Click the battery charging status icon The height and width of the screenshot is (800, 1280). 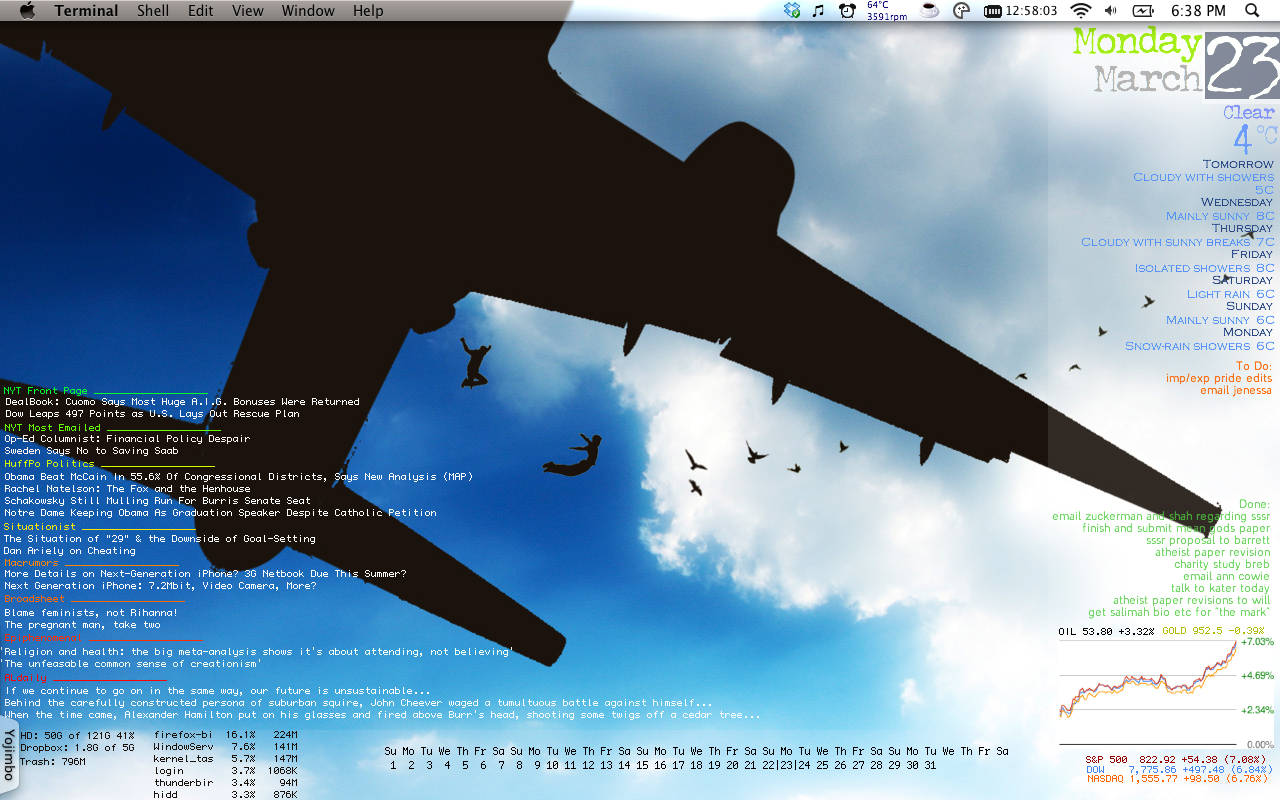pyautogui.click(x=1143, y=11)
